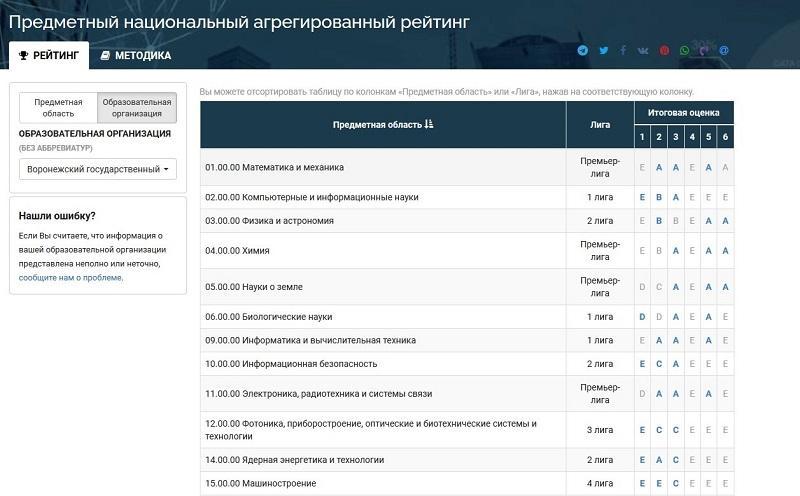Select the 'Образовательная организация' toggle button

pos(137,108)
